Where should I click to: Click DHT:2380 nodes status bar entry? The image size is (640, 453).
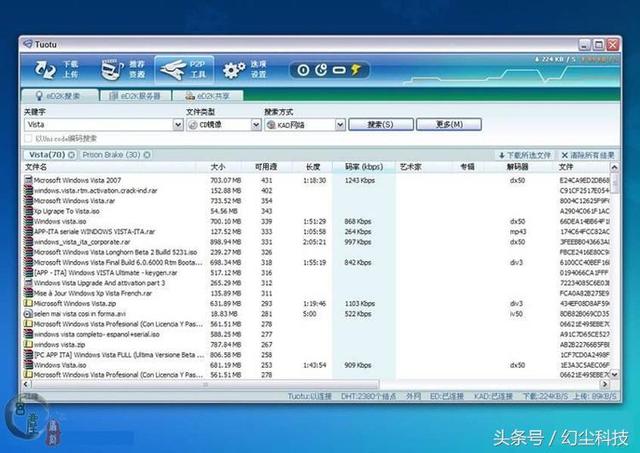pyautogui.click(x=368, y=396)
